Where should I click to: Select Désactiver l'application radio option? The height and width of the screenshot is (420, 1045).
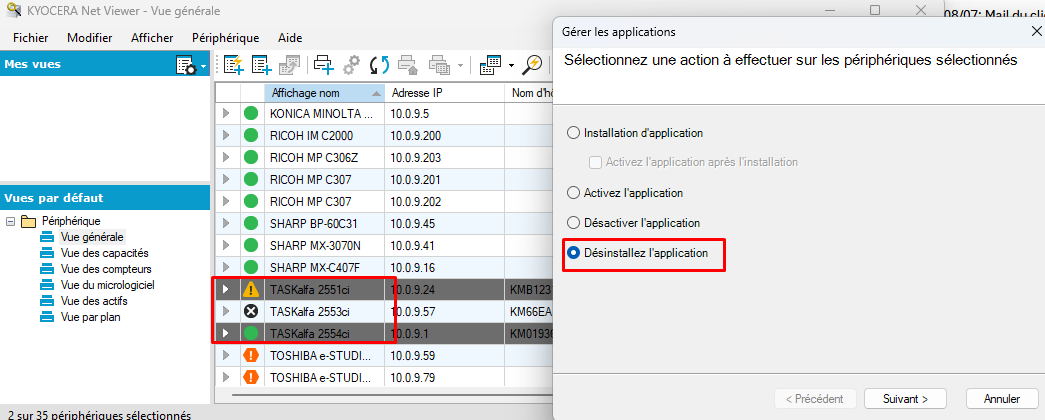(x=573, y=223)
